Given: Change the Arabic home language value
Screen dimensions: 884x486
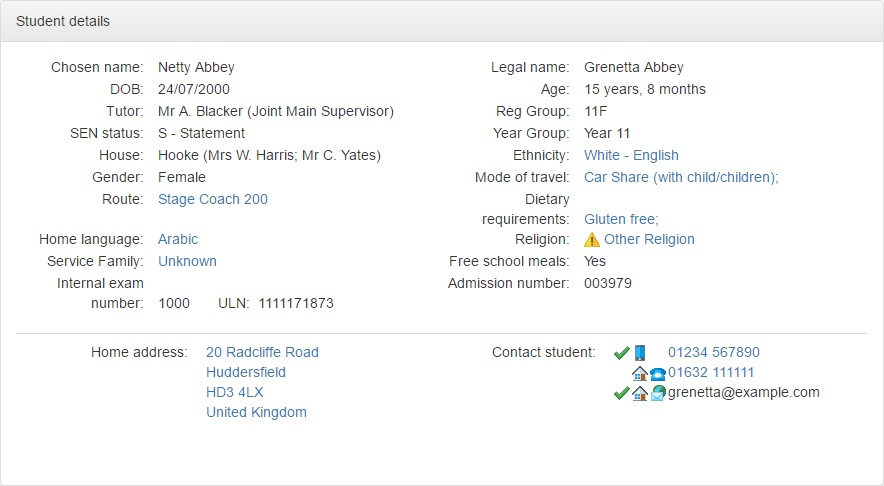Looking at the screenshot, I should 178,239.
